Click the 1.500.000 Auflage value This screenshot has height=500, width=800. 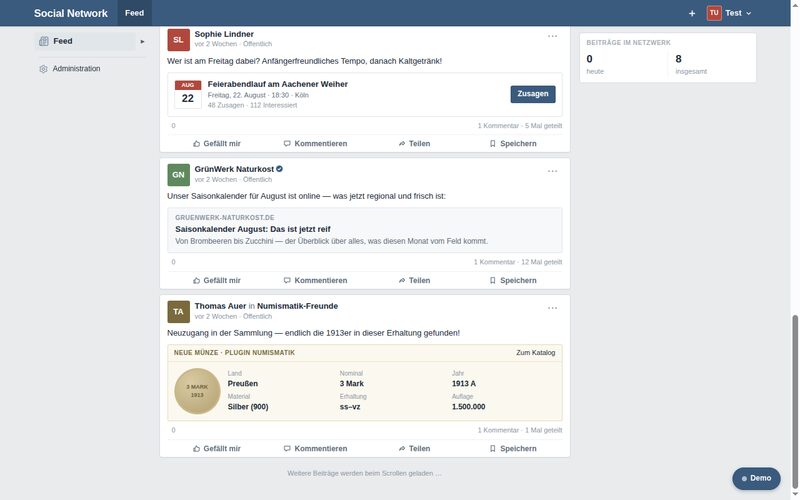click(468, 407)
